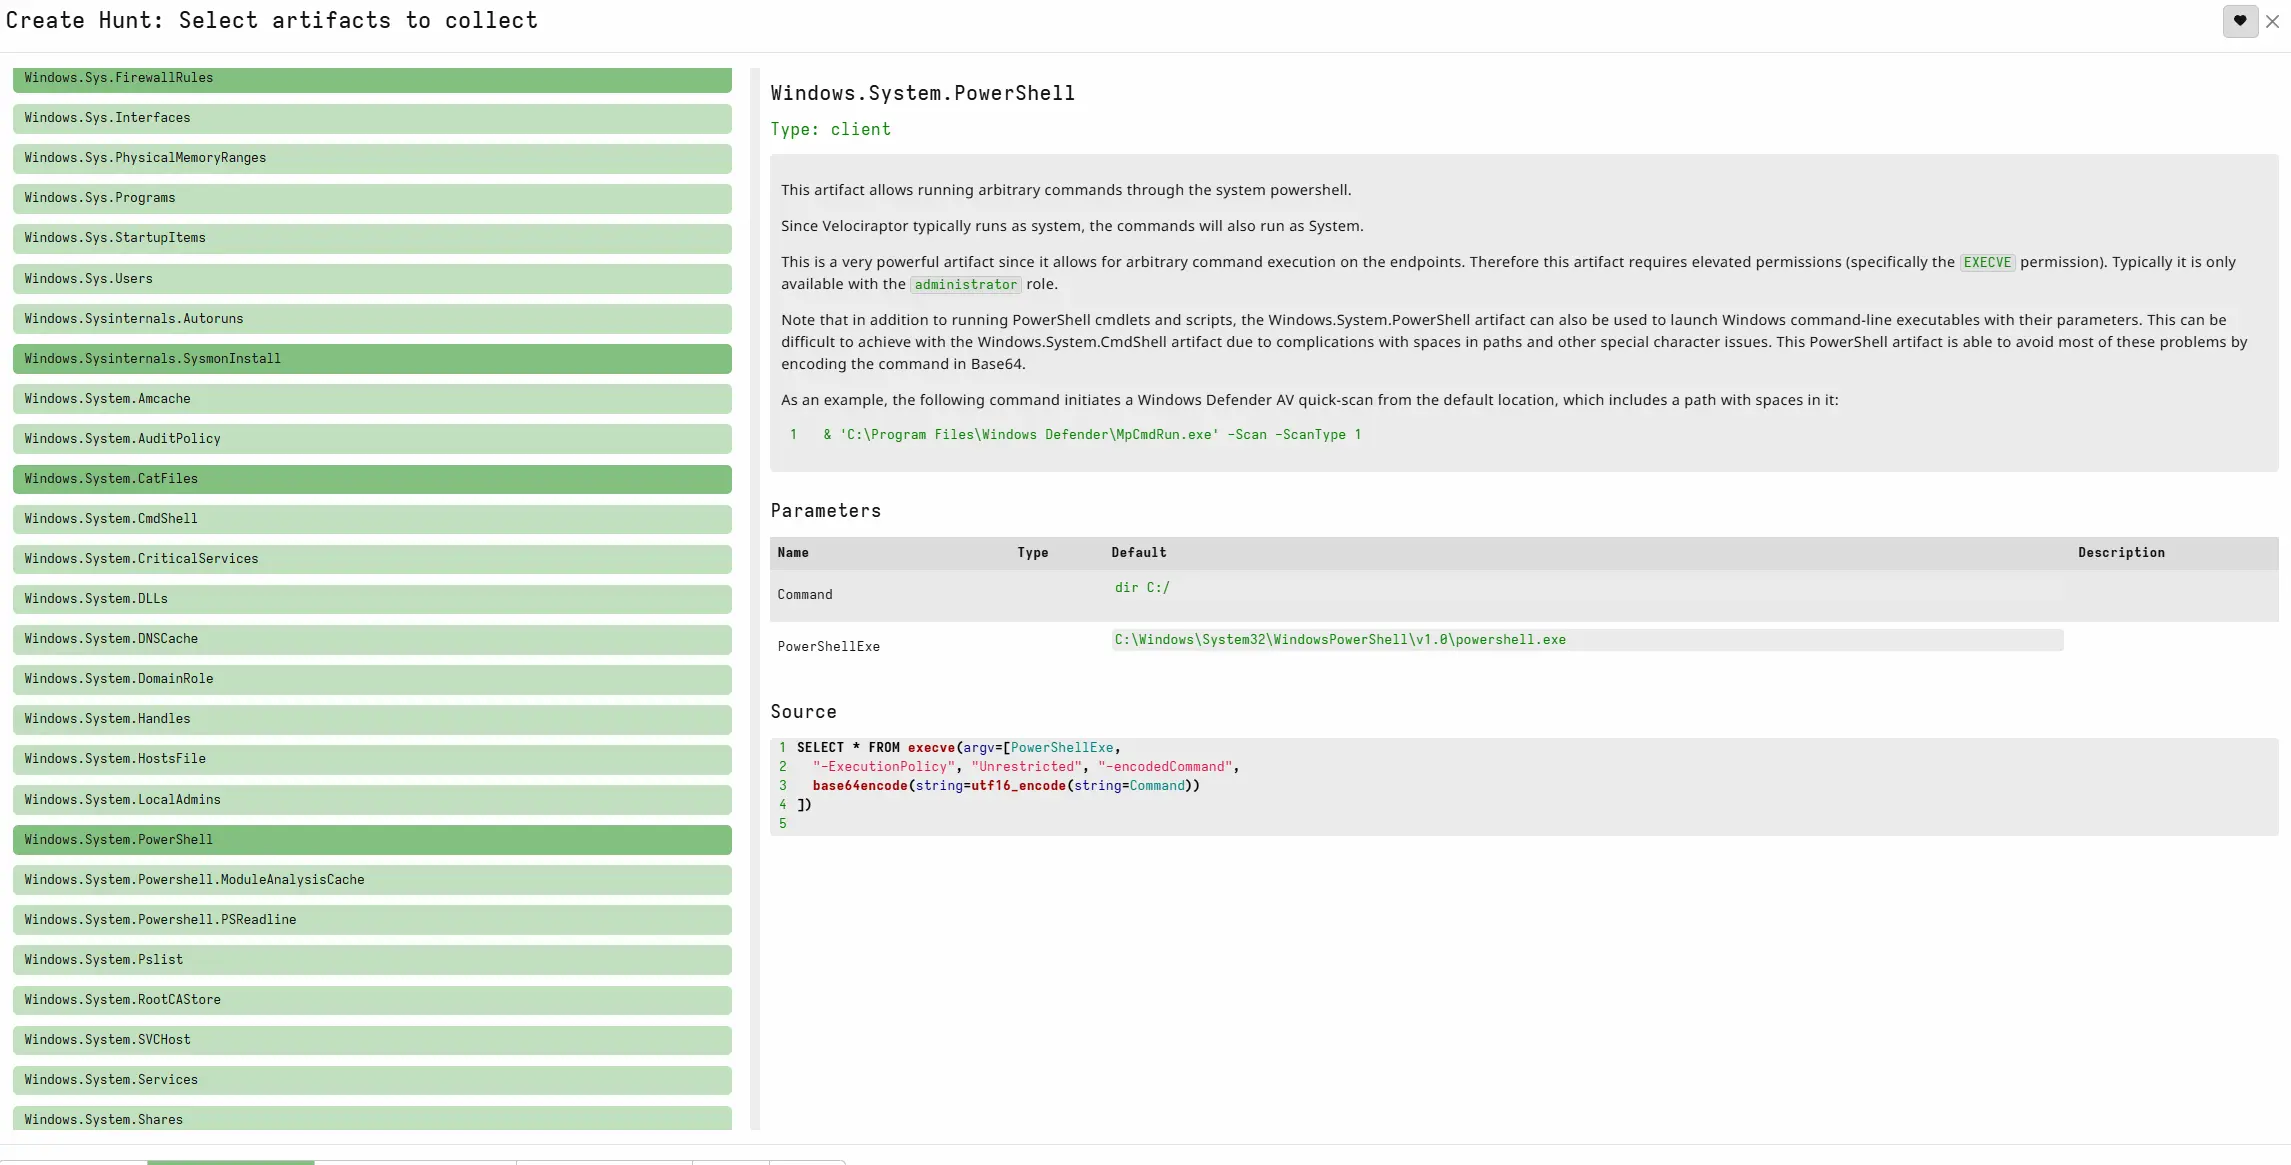Image resolution: width=2291 pixels, height=1165 pixels.
Task: Select Windows.System.RootCAStore artifact
Action: 372,1000
